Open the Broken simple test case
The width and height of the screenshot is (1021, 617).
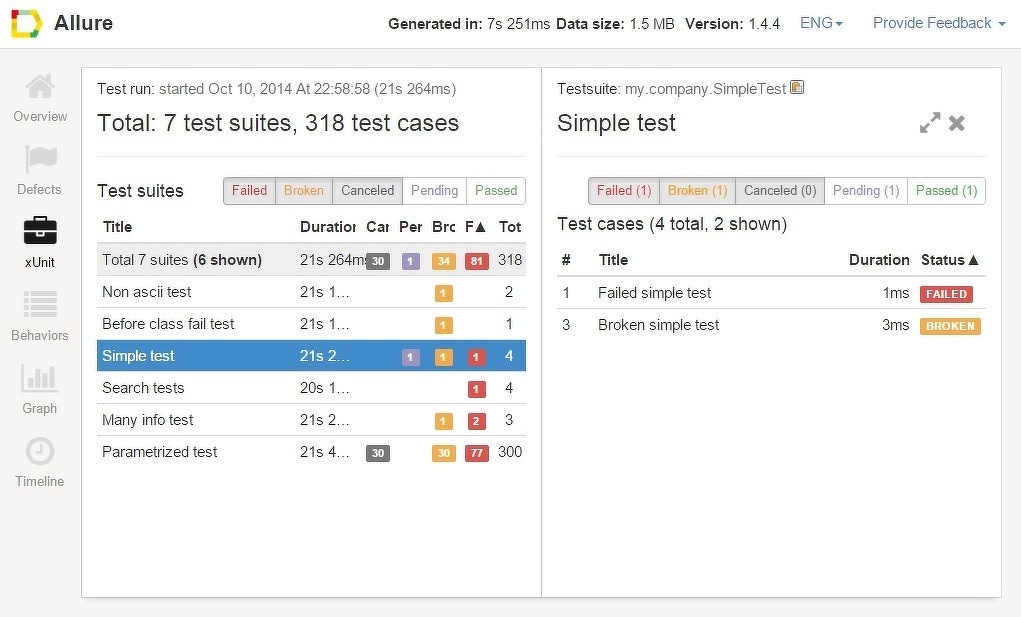(659, 325)
